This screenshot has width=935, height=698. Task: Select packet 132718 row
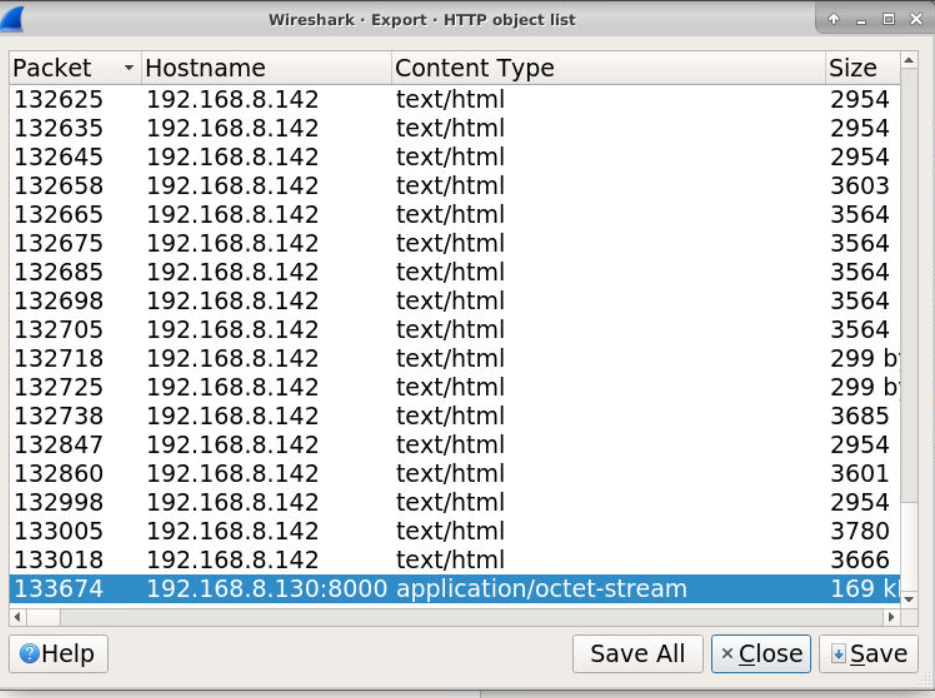454,358
